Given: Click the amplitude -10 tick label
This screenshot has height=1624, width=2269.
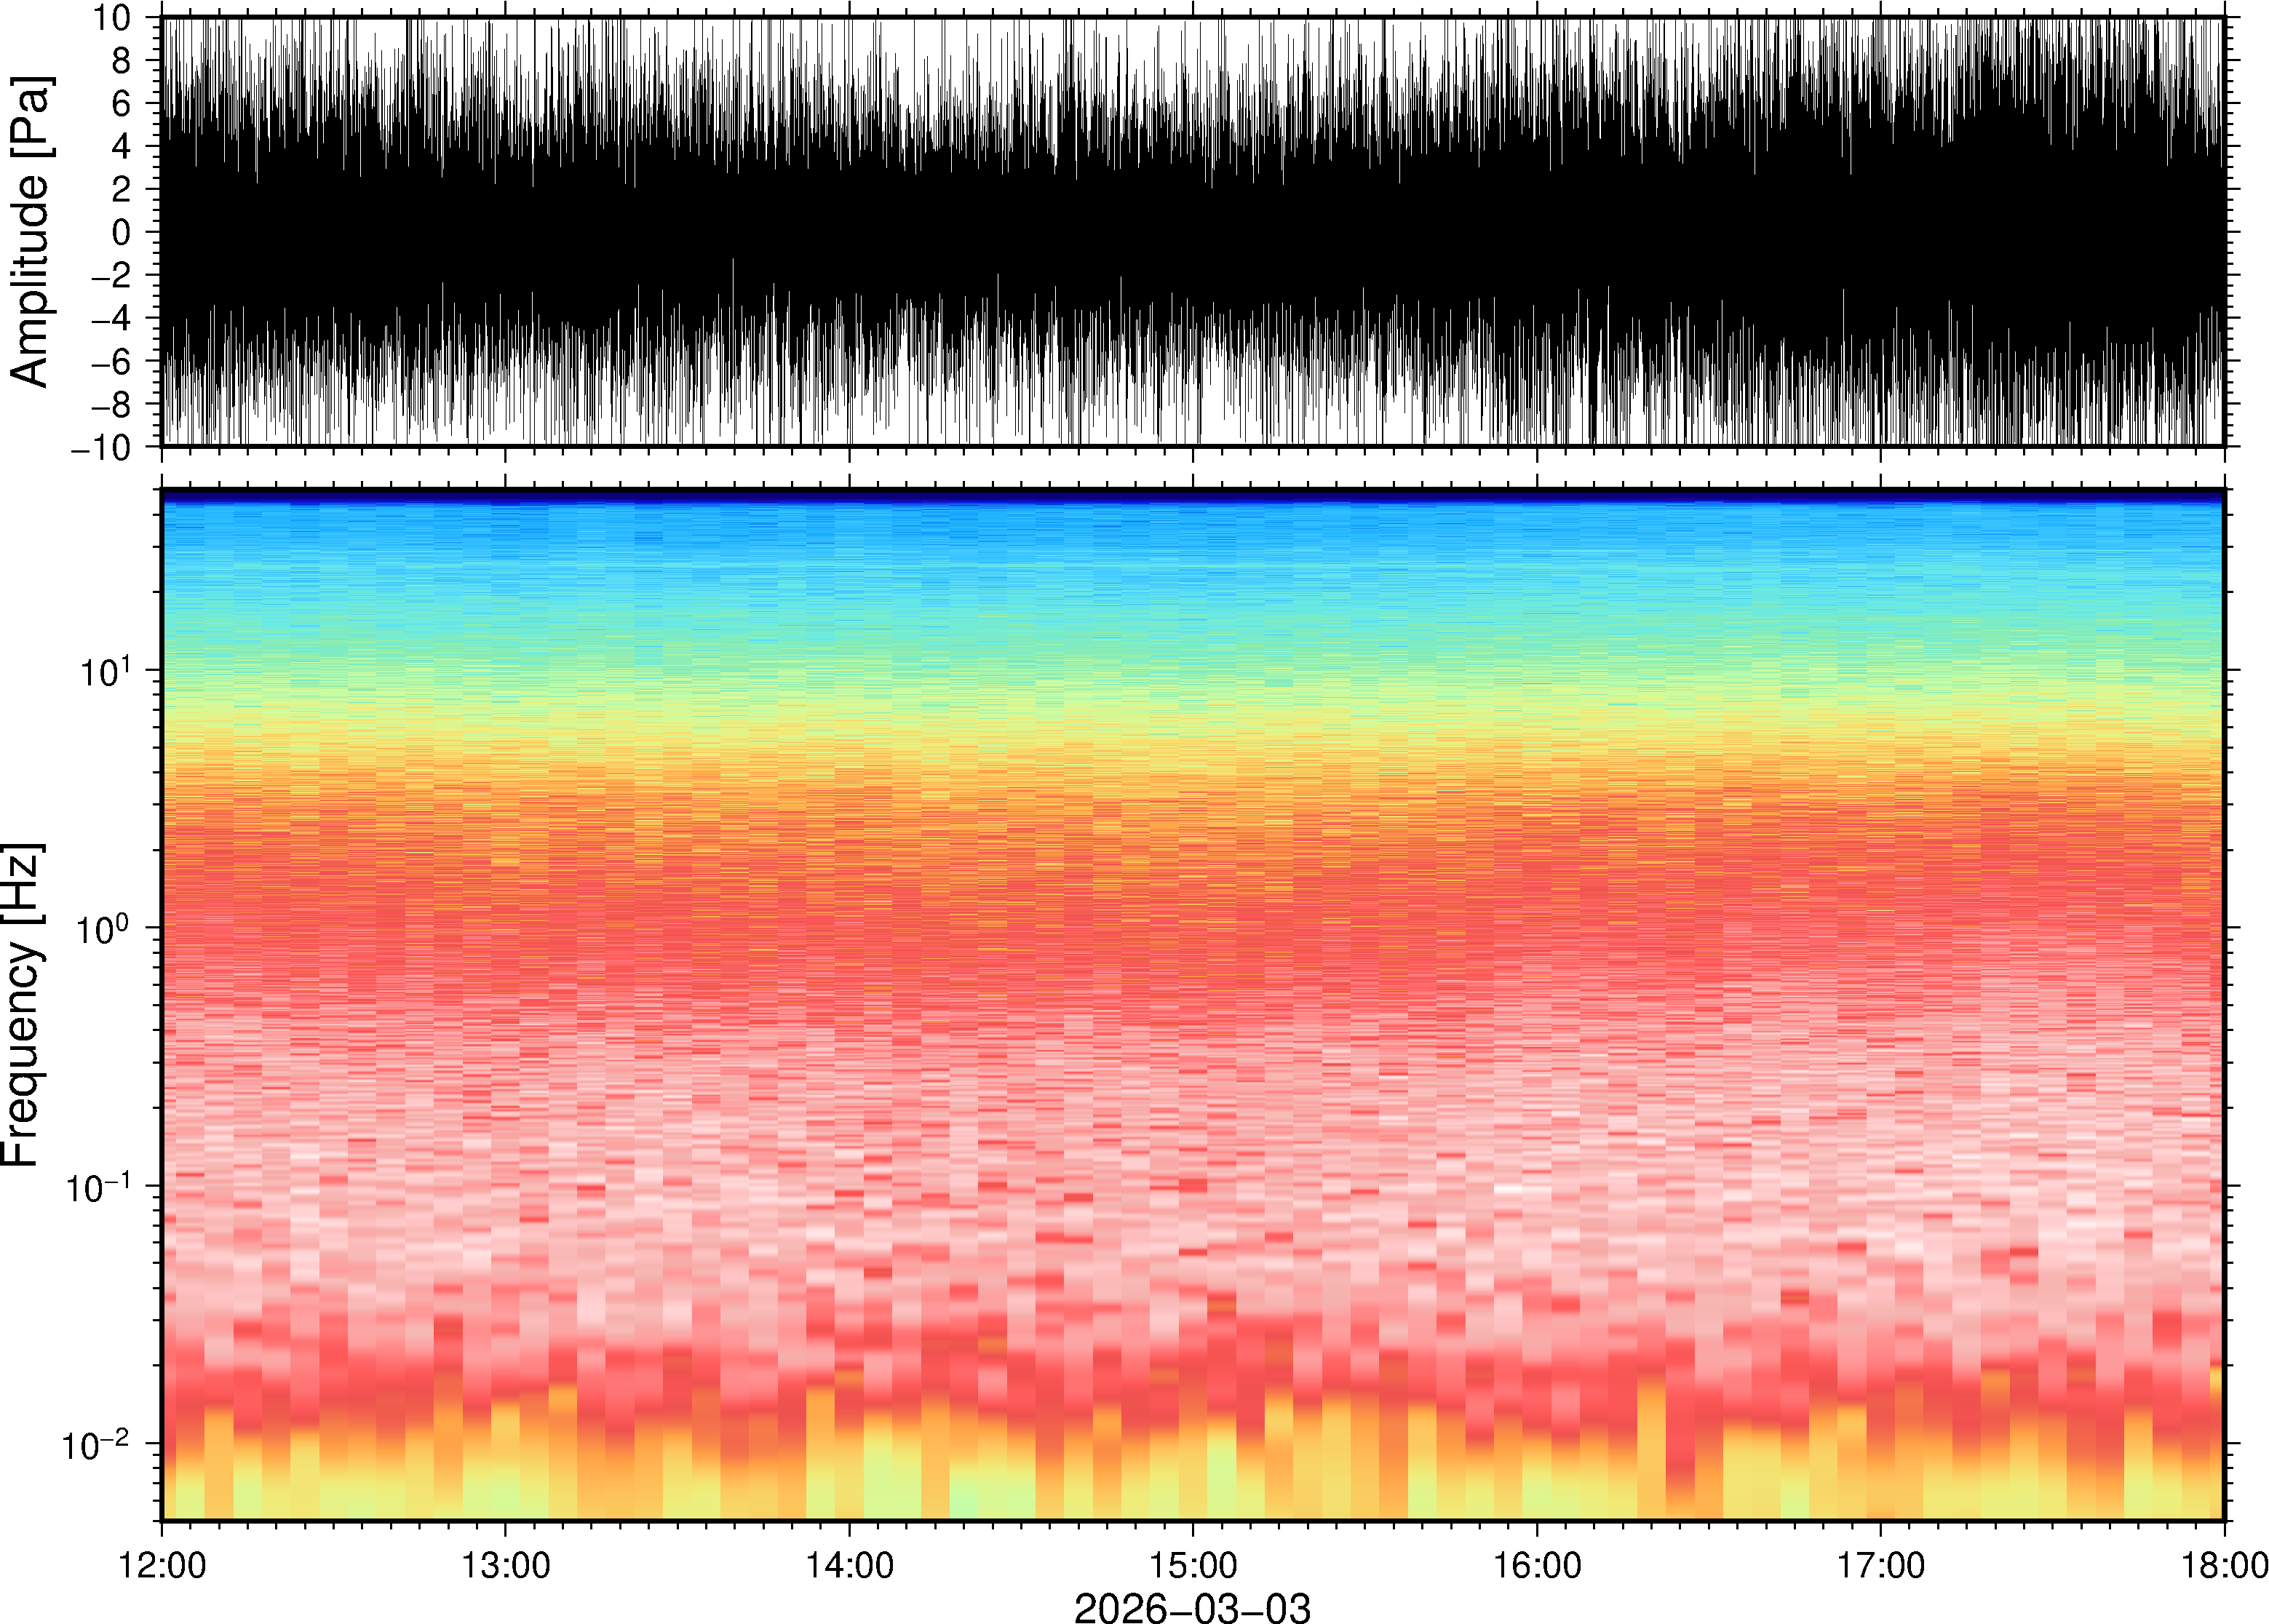Looking at the screenshot, I should click(101, 448).
